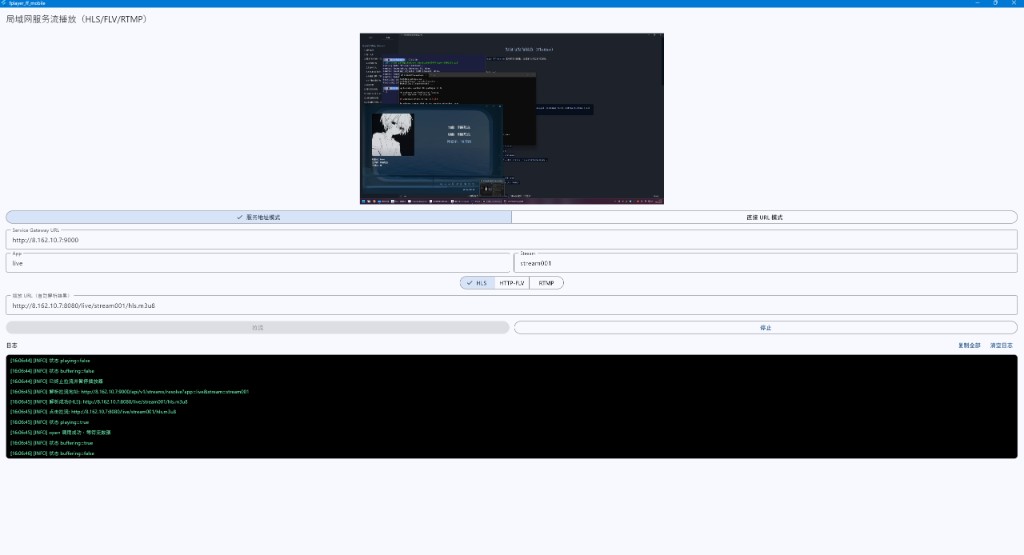The width and height of the screenshot is (1024, 555).
Task: Select the checked service-address mode segment
Action: pos(259,217)
